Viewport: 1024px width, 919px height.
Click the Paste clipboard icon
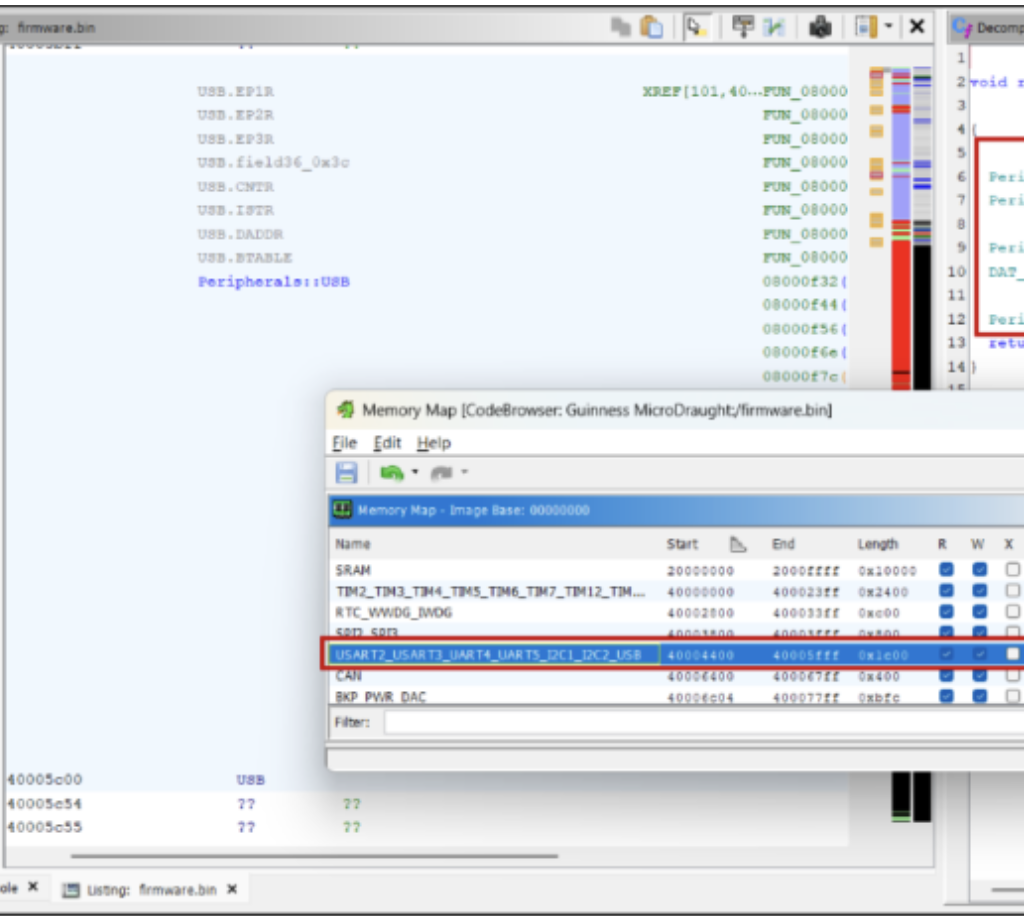[x=651, y=28]
